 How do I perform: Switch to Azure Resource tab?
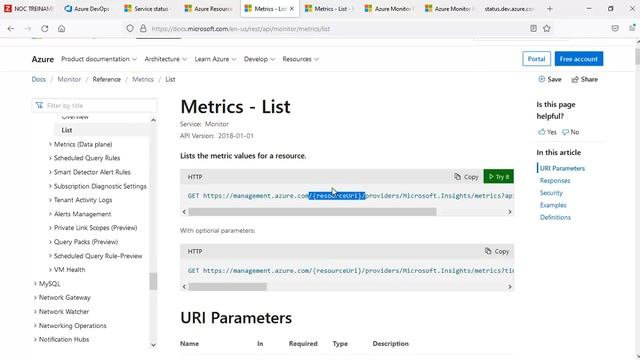click(208, 9)
